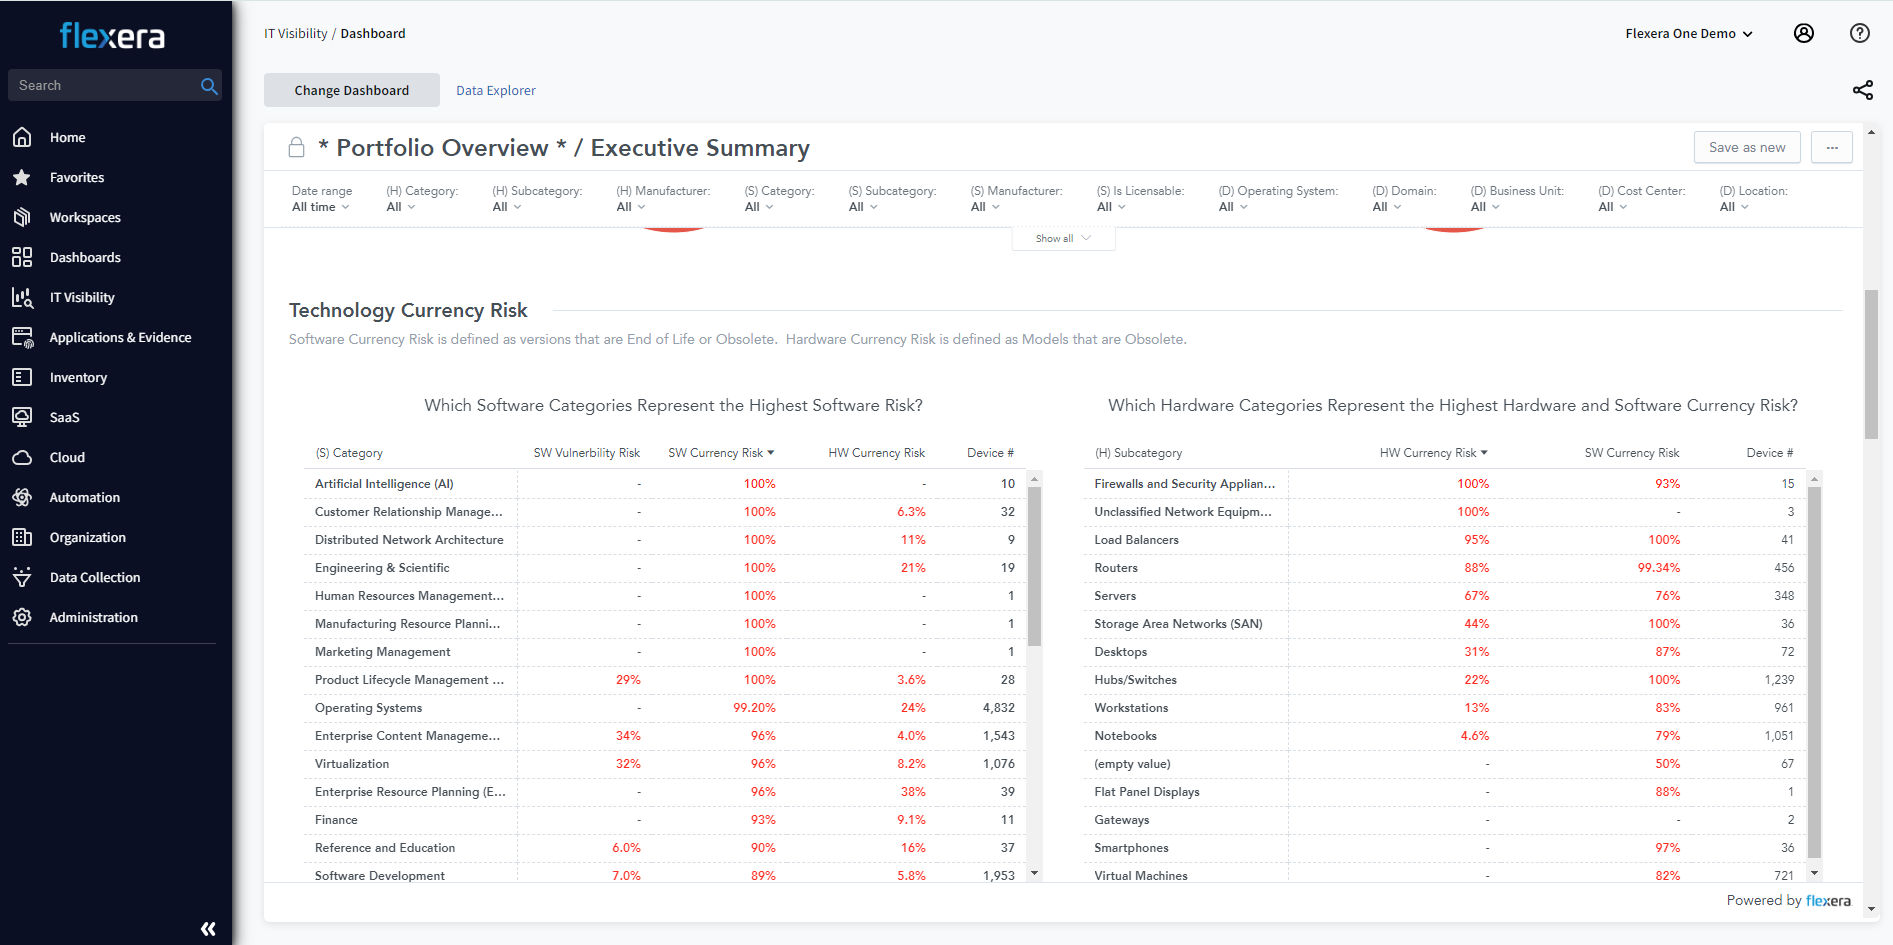Click the Automation icon in sidebar
1893x945 pixels.
(x=22, y=497)
